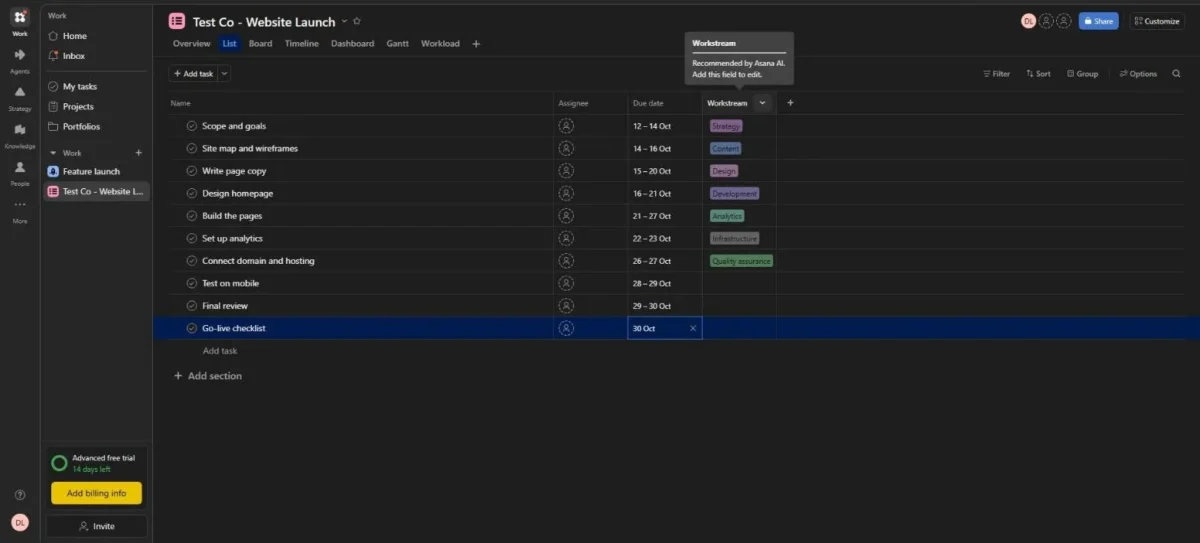Open the Filter options
The height and width of the screenshot is (543, 1200).
[996, 73]
